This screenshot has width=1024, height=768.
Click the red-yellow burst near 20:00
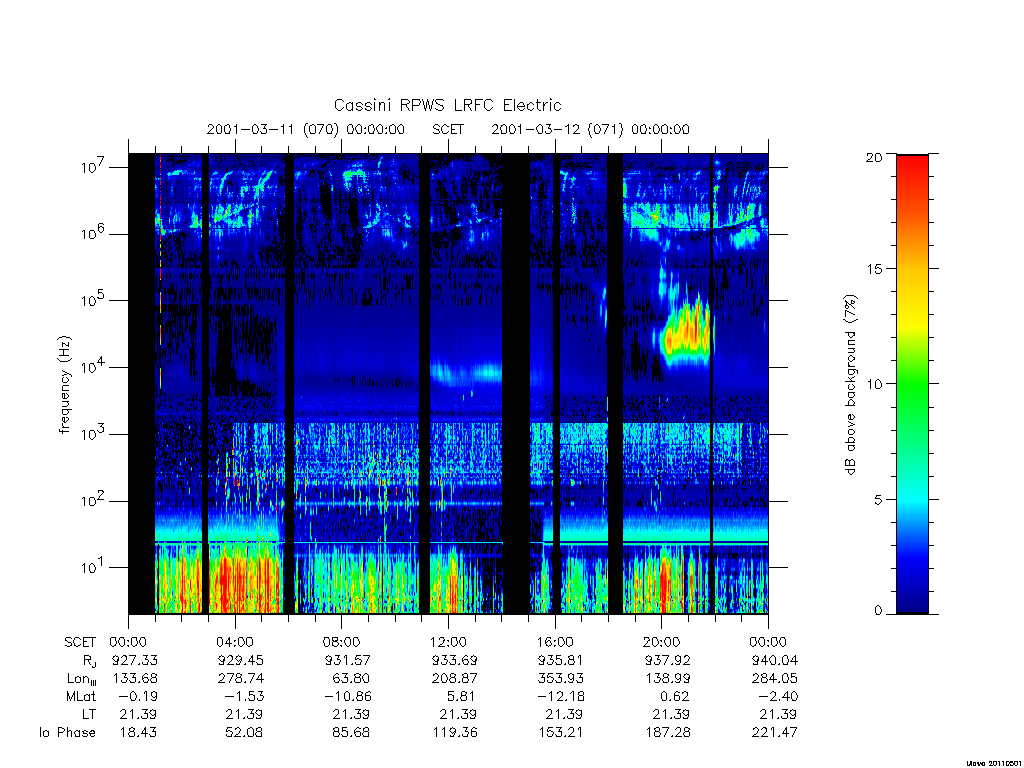point(685,334)
